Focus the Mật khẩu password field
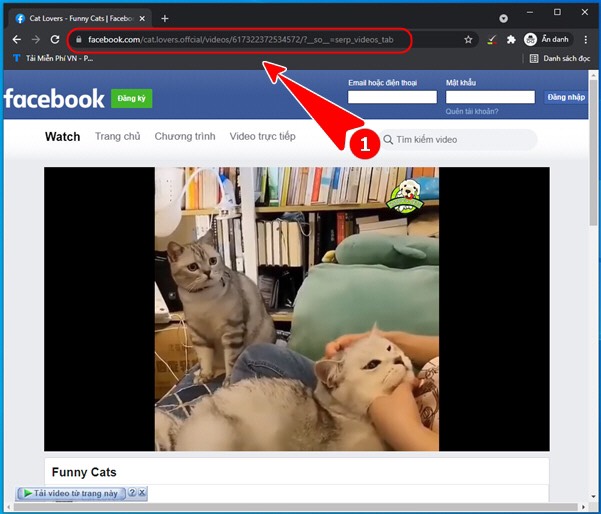Image resolution: width=601 pixels, height=514 pixels. click(x=490, y=97)
